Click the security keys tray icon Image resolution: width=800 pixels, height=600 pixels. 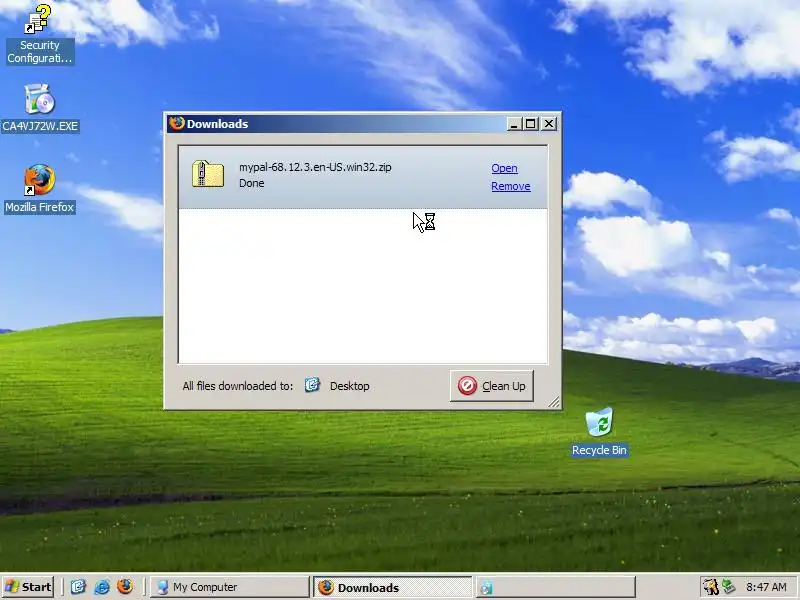coord(710,587)
